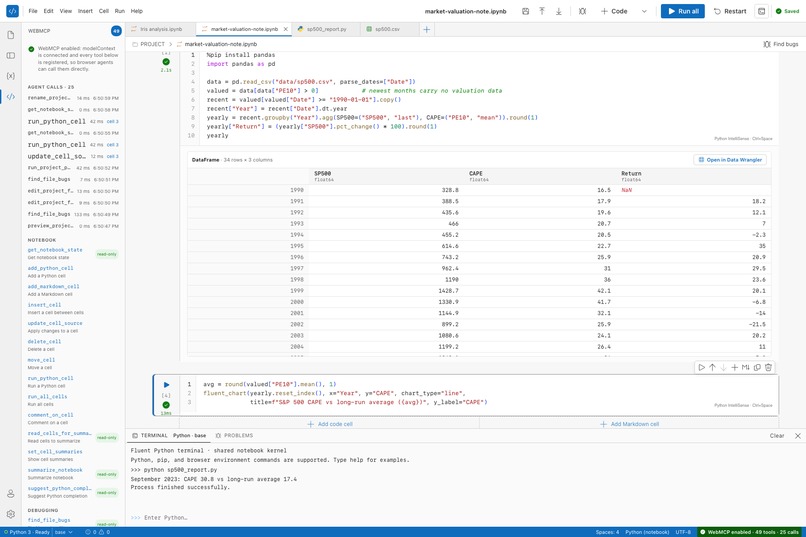Open the View menu
The height and width of the screenshot is (537, 806).
pos(66,11)
